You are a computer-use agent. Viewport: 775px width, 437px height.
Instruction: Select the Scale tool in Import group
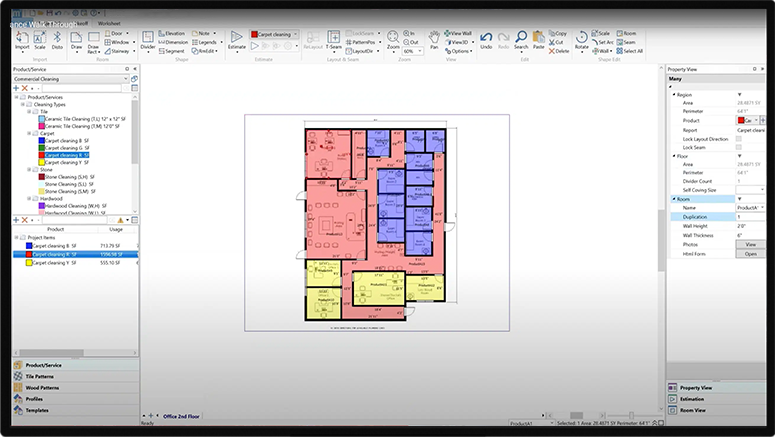tap(40, 38)
